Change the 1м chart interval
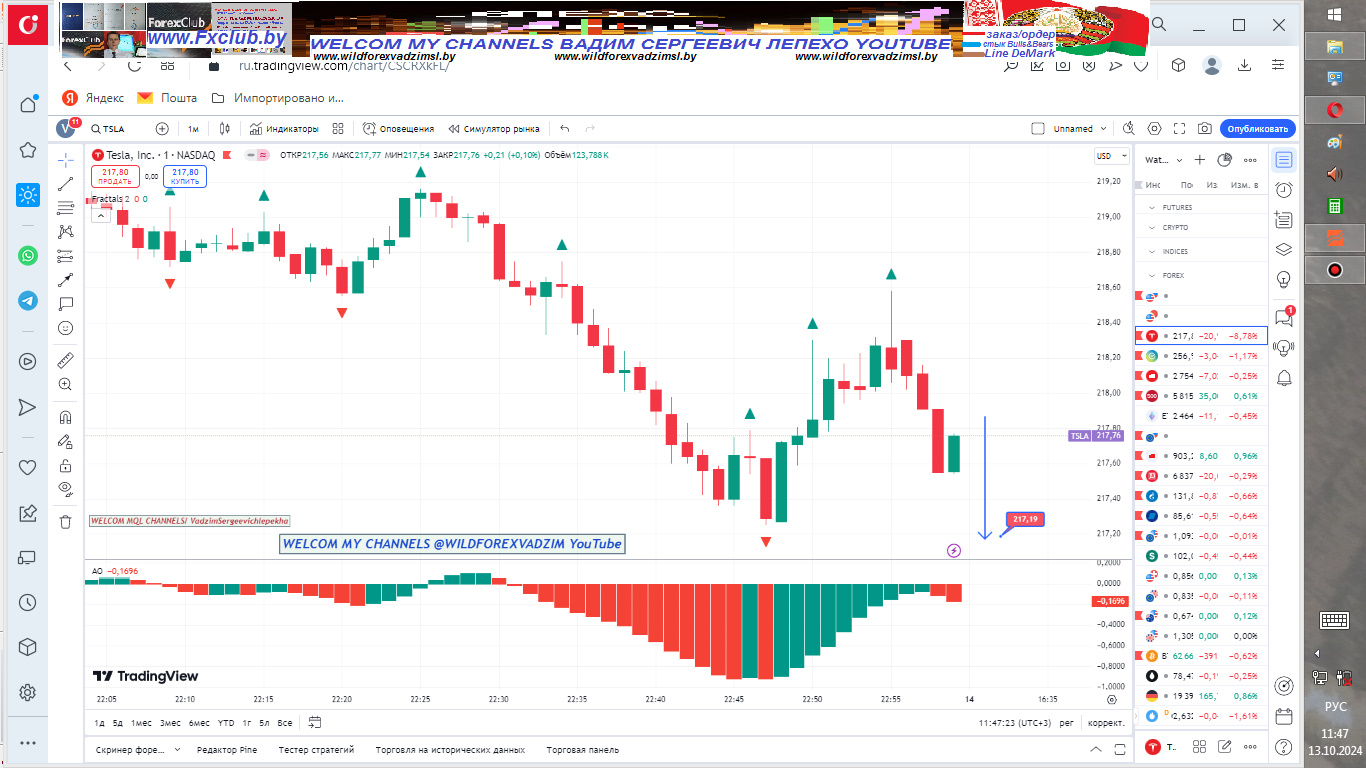The width and height of the screenshot is (1366, 768). (193, 129)
